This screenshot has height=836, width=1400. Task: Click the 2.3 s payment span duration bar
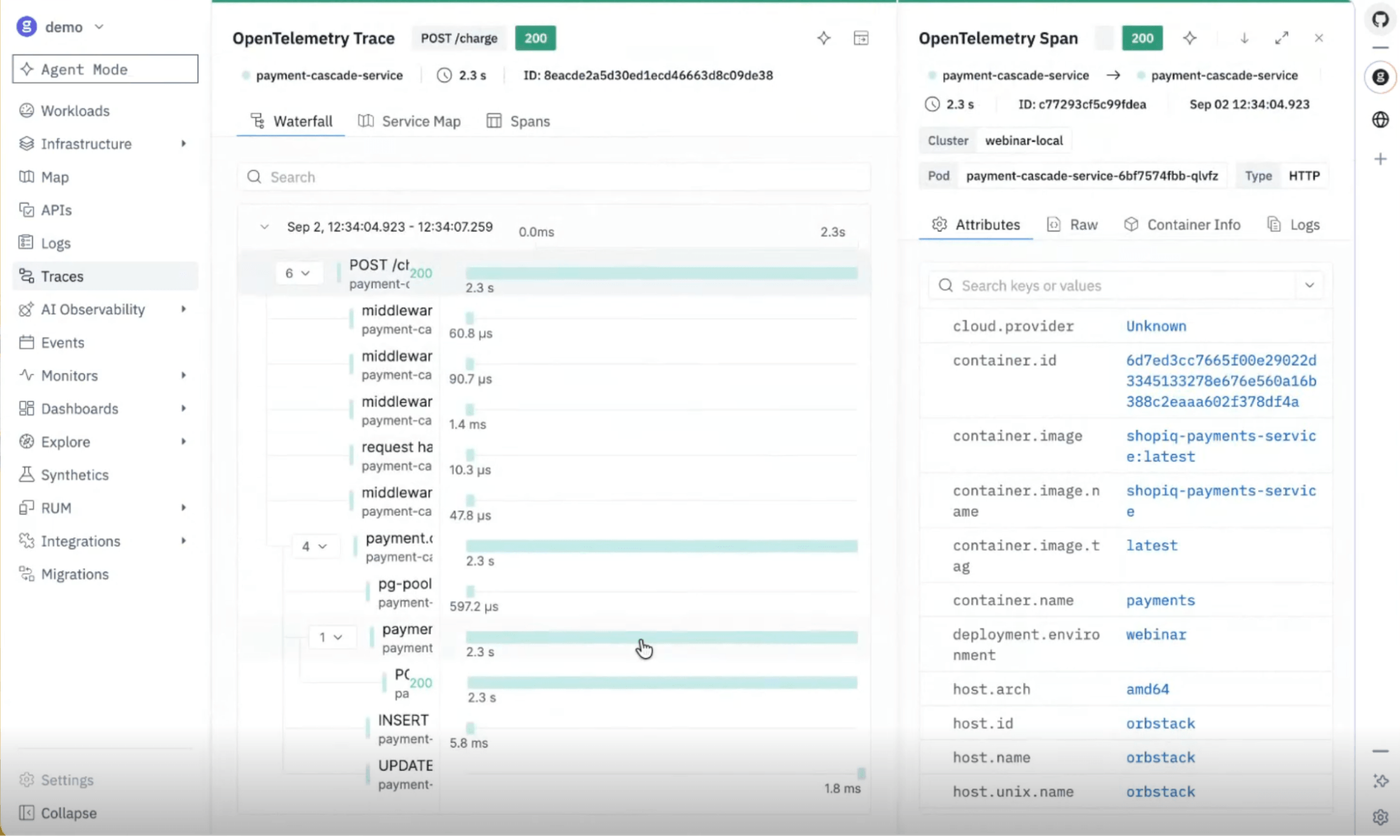pyautogui.click(x=662, y=637)
